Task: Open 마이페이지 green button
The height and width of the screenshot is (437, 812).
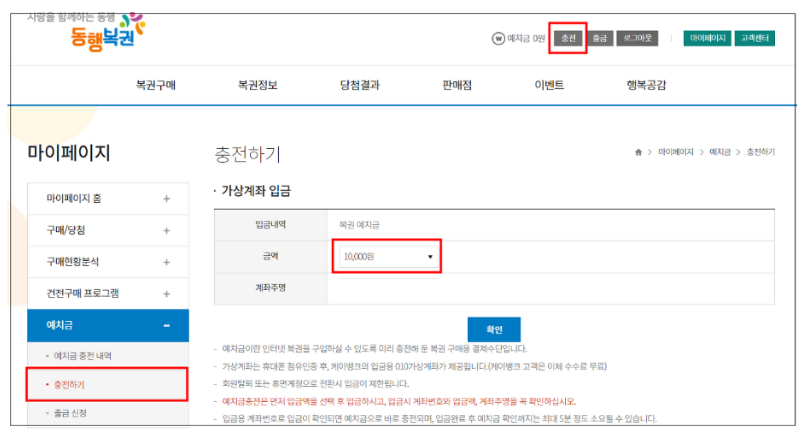Action: coord(707,38)
